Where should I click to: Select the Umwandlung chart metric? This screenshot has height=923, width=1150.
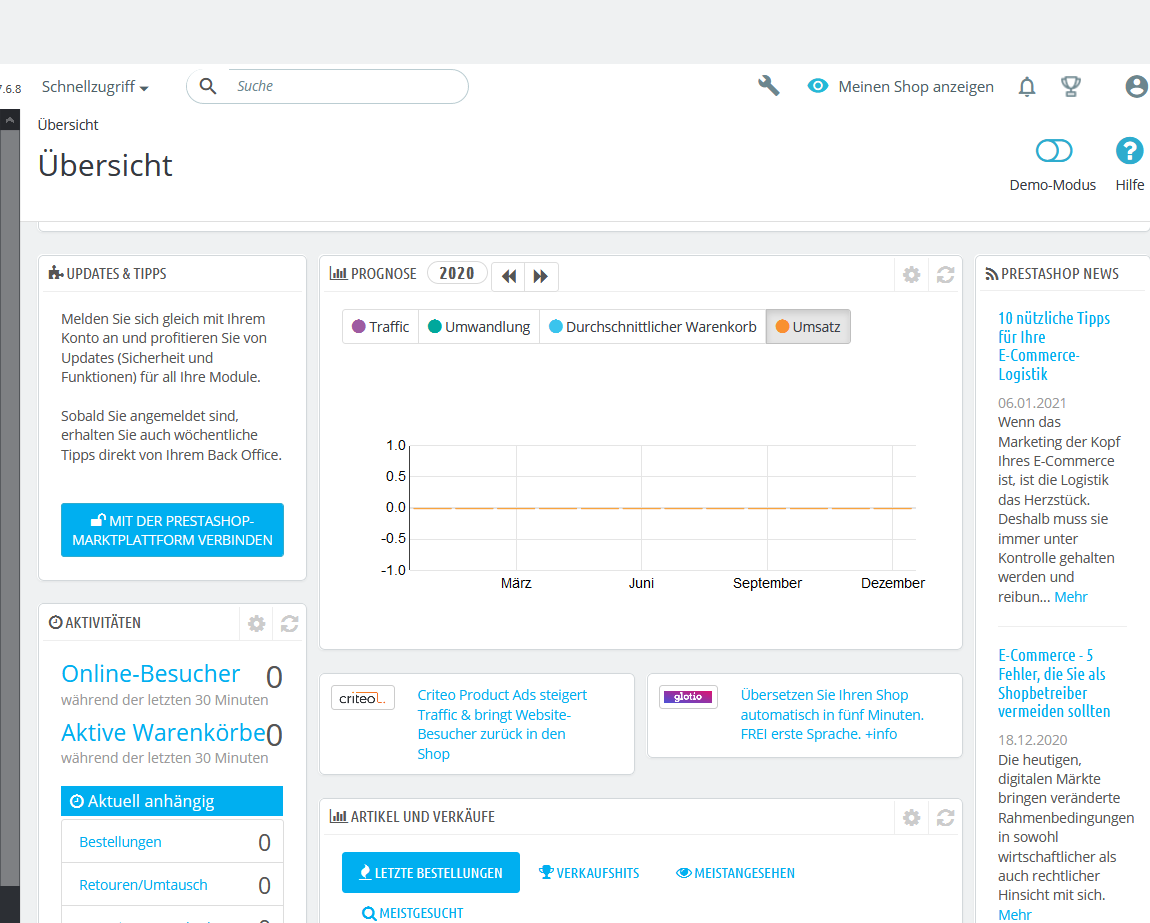click(479, 326)
